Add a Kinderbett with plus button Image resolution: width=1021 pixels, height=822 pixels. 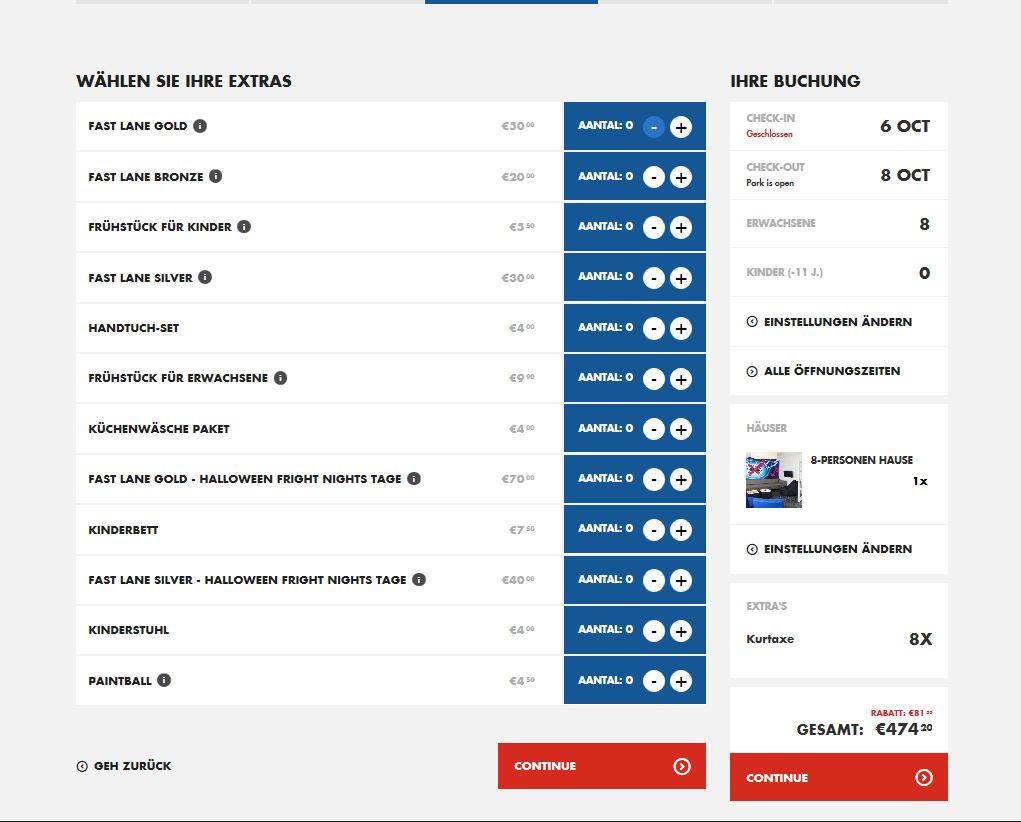[680, 530]
